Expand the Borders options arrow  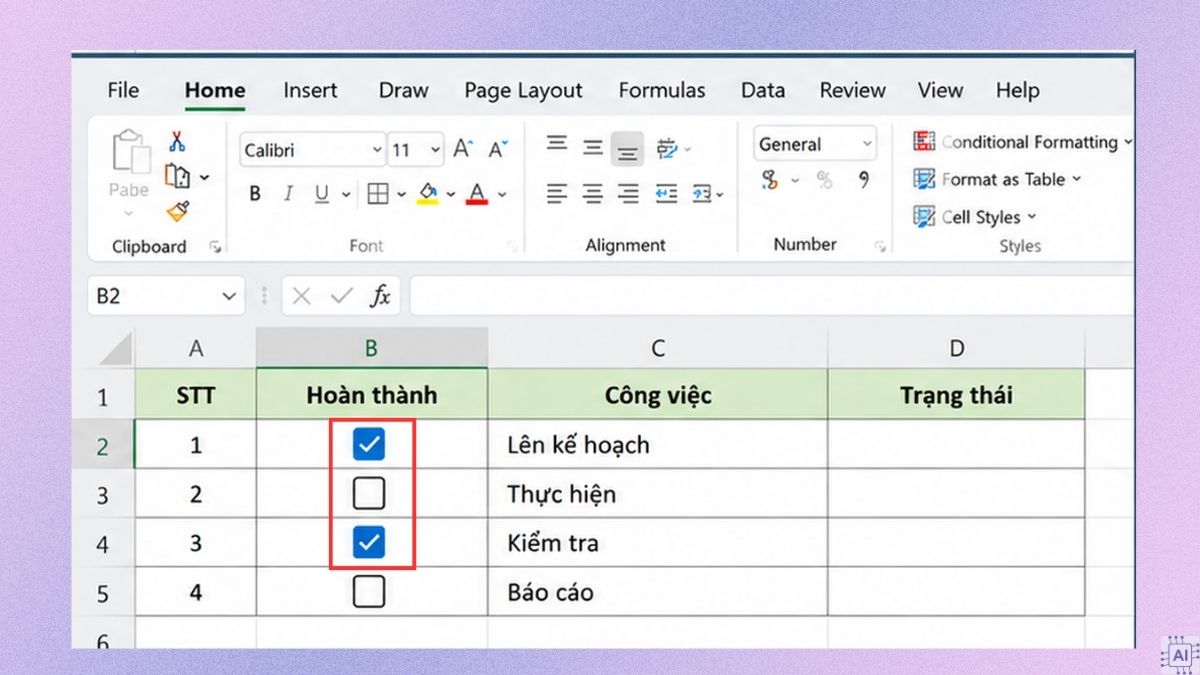(401, 195)
